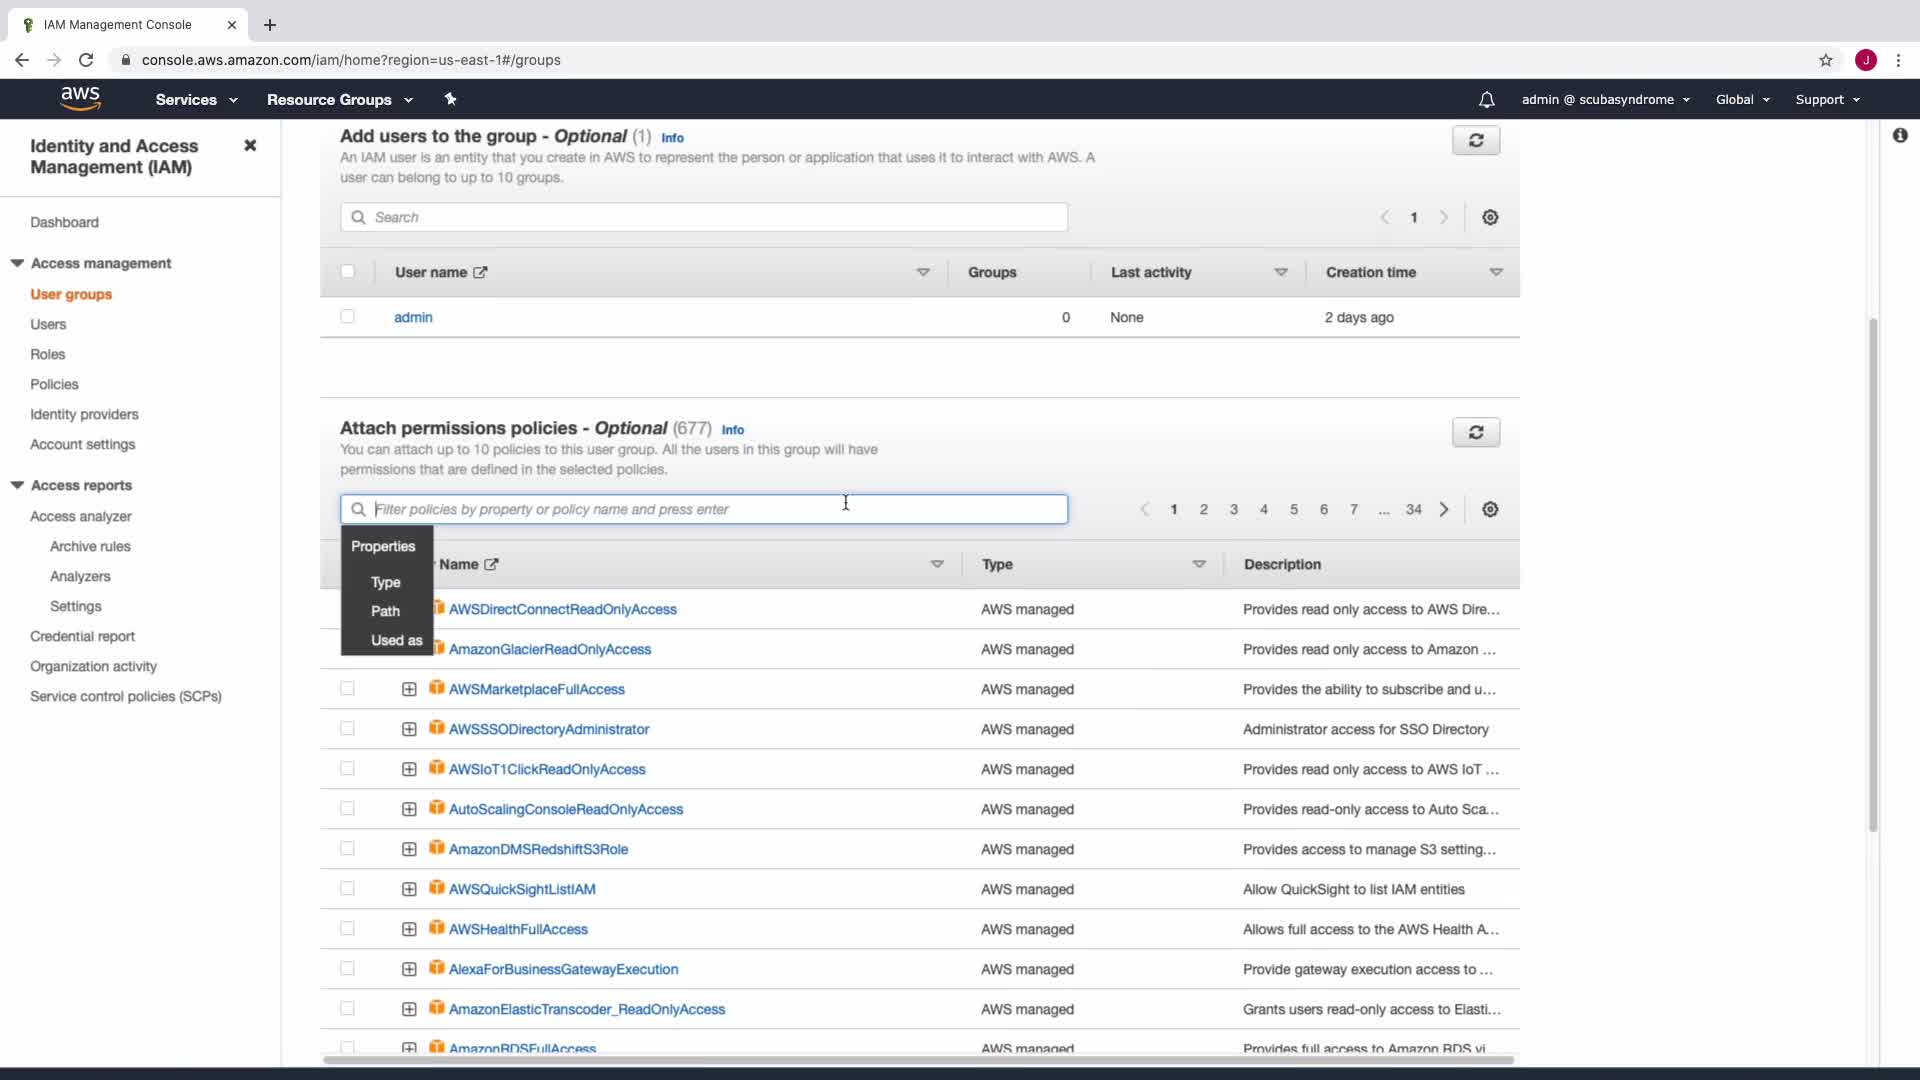This screenshot has height=1080, width=1920.
Task: Refresh the users list in Add users section
Action: point(1475,140)
